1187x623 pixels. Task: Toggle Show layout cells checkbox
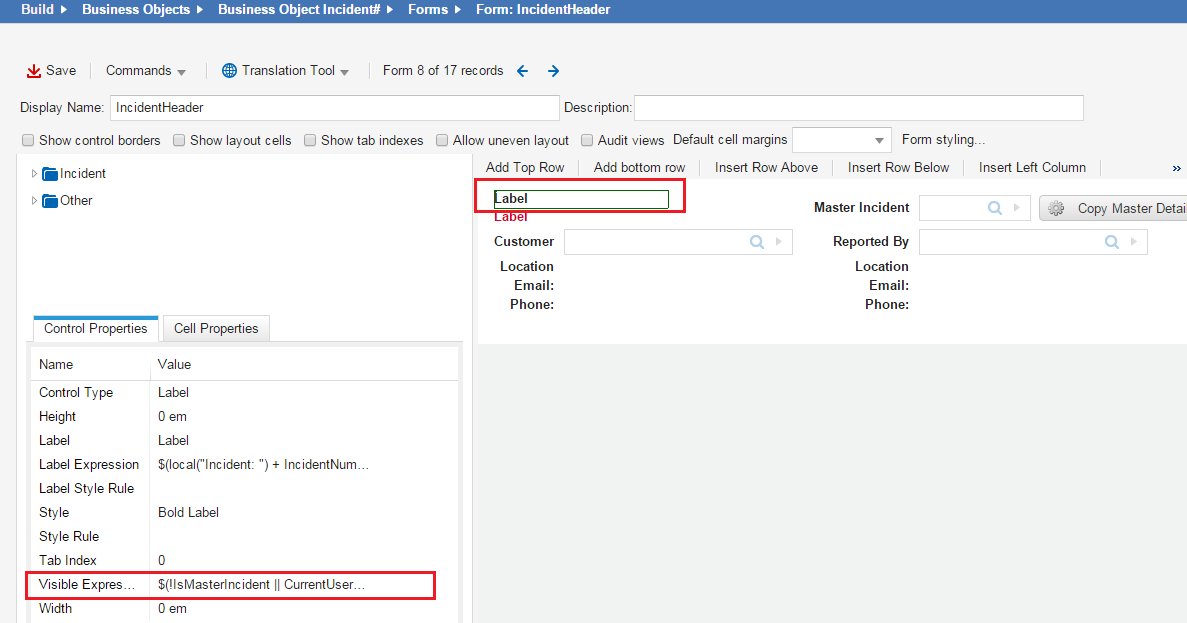point(179,141)
